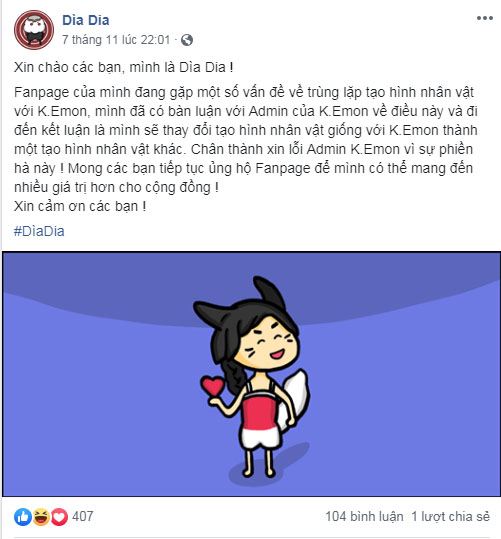Click the black fox ears on the character
Viewport: 501px width, 539px height.
[241, 300]
